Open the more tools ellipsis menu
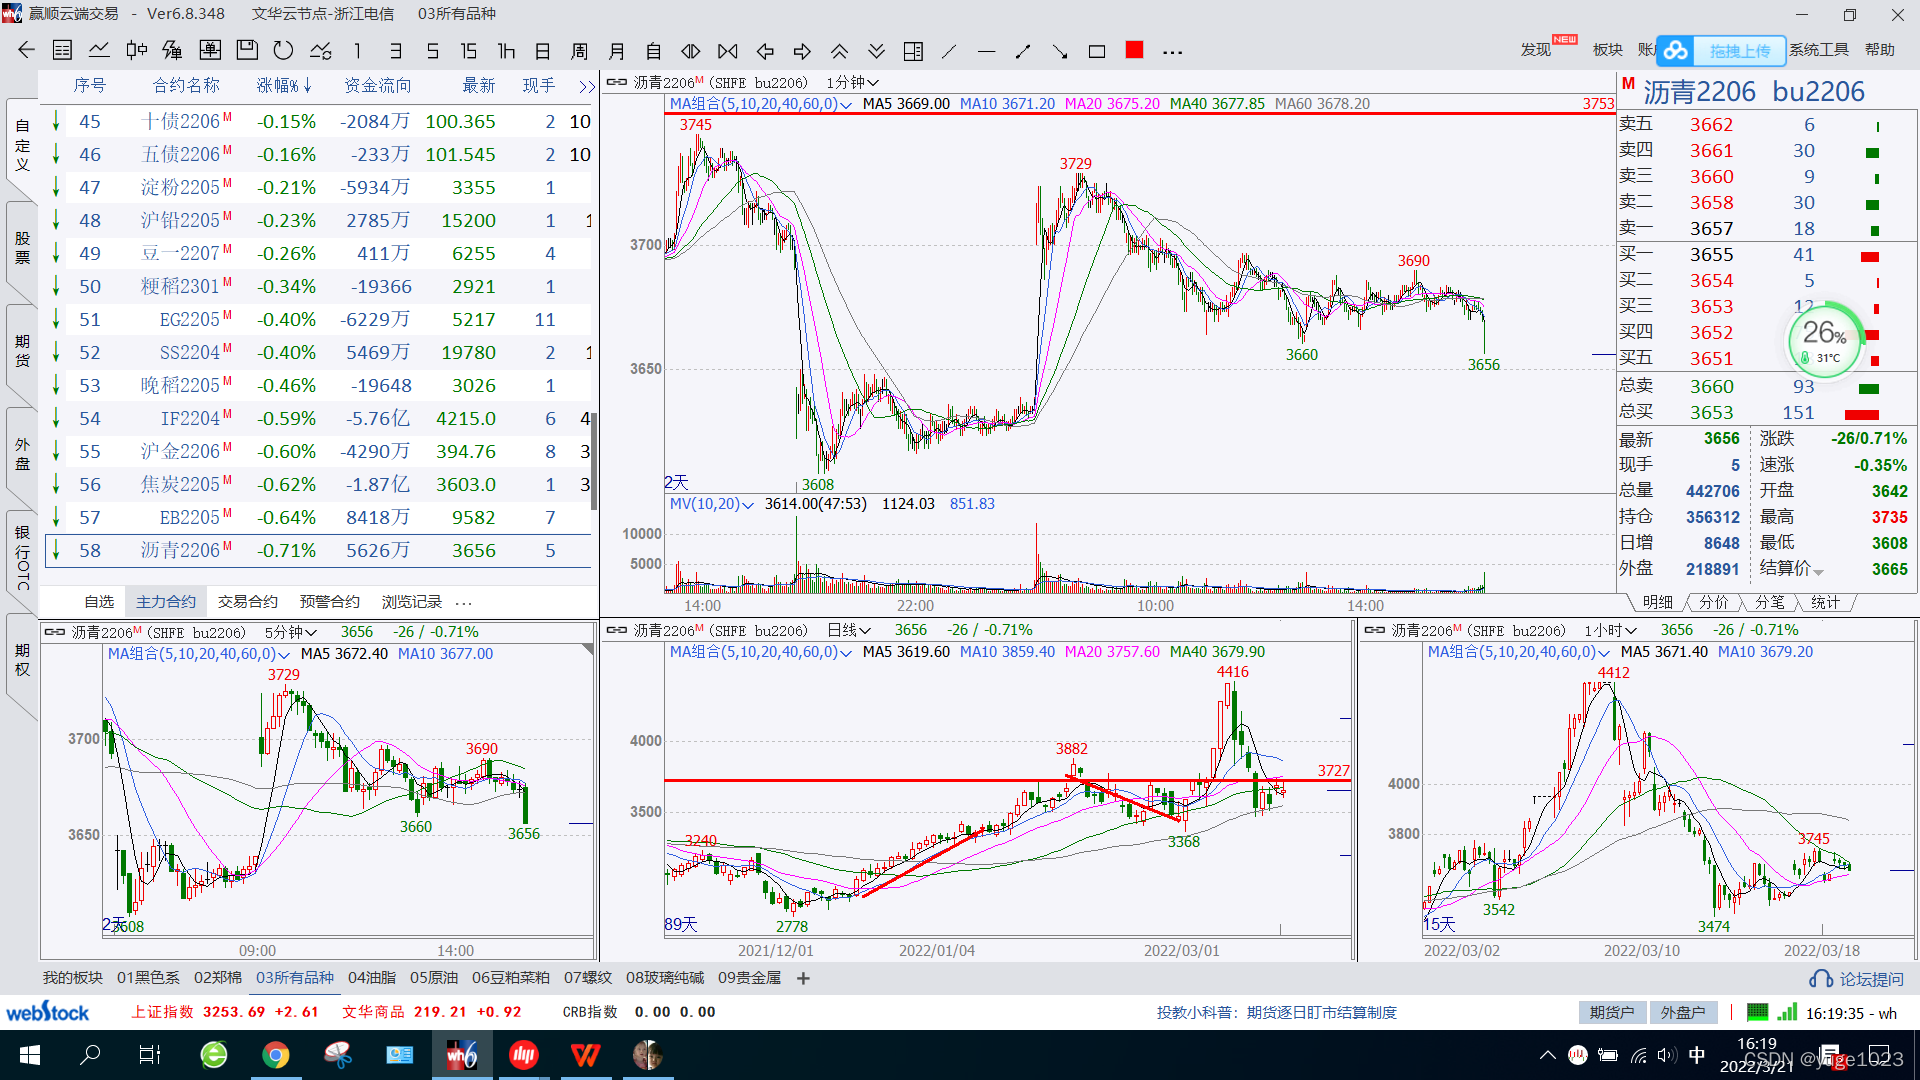This screenshot has width=1920, height=1080. click(x=1172, y=51)
